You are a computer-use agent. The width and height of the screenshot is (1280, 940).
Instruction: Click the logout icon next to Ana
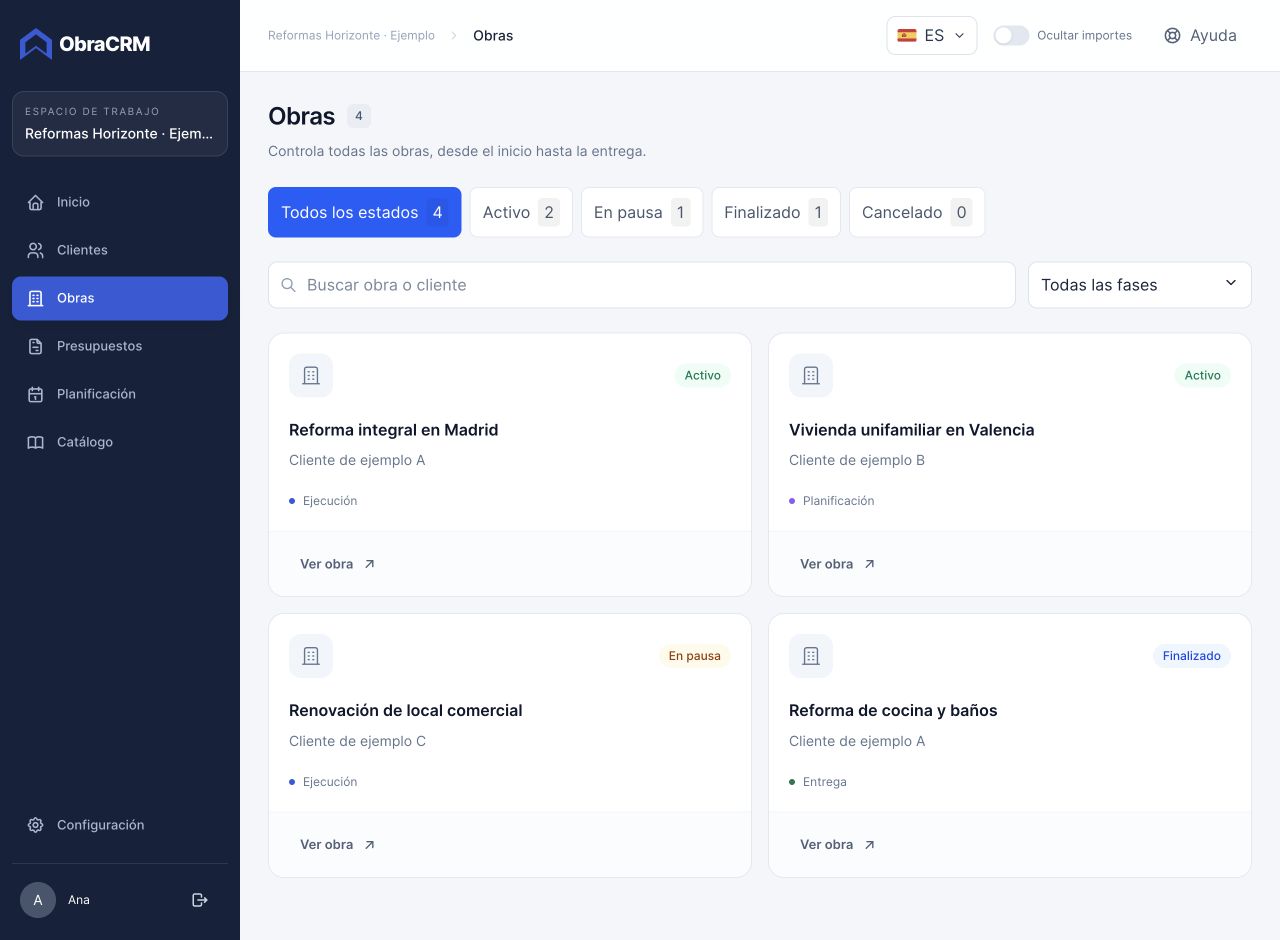click(200, 900)
